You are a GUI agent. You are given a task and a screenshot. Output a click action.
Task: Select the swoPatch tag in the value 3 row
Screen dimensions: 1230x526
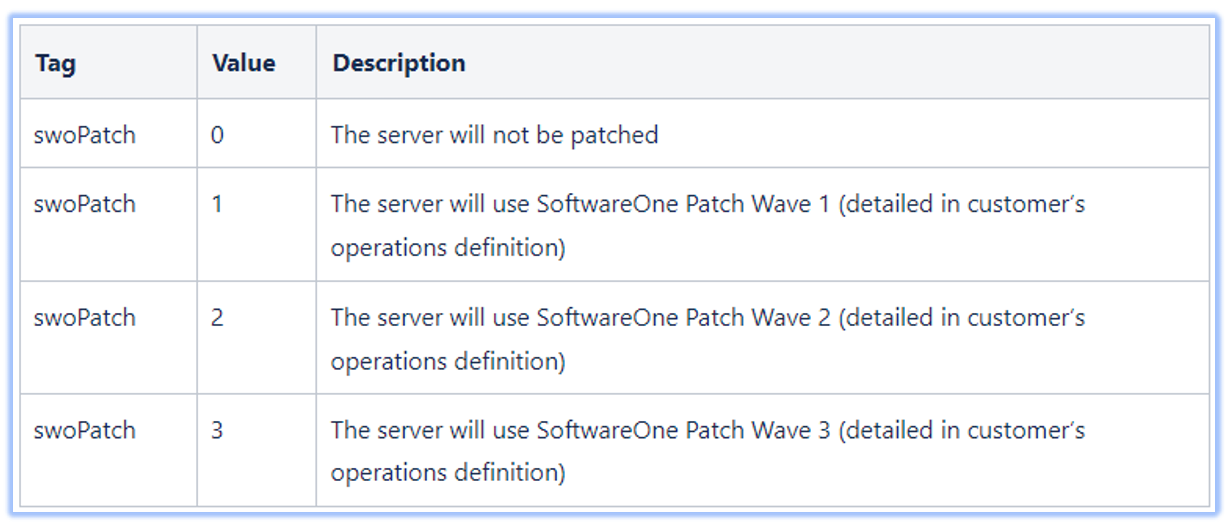(x=84, y=431)
